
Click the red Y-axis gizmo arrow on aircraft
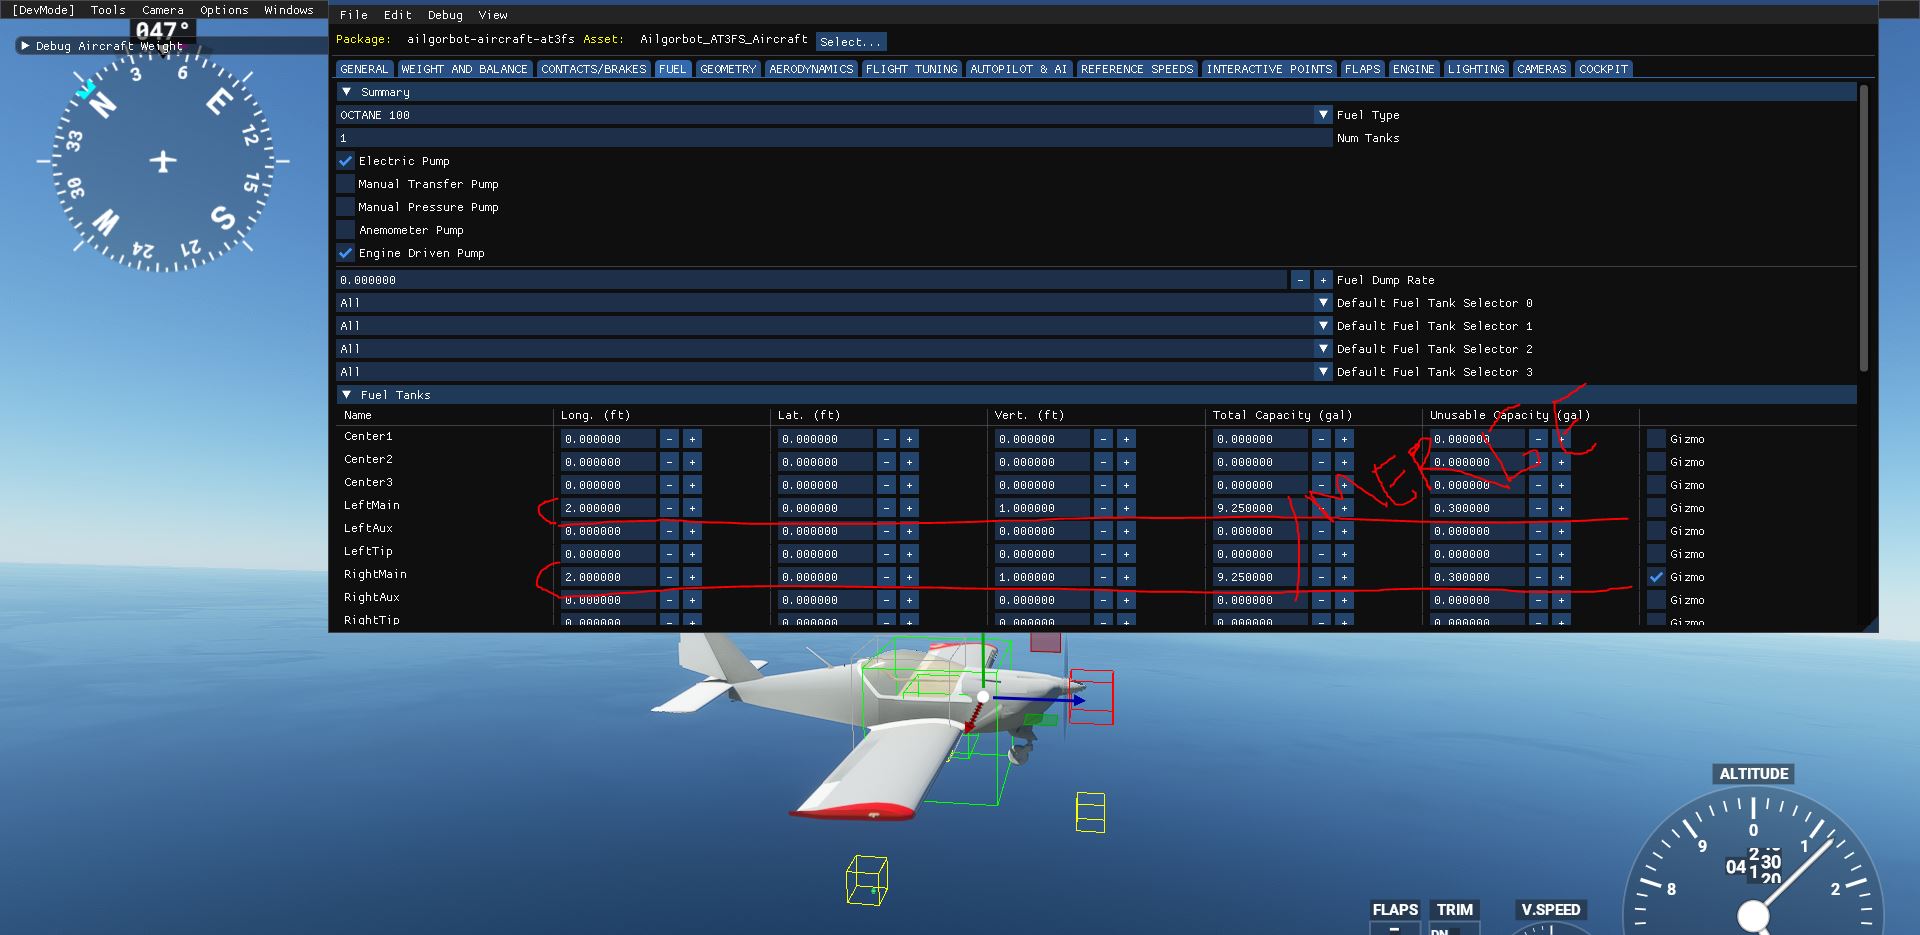point(973,715)
